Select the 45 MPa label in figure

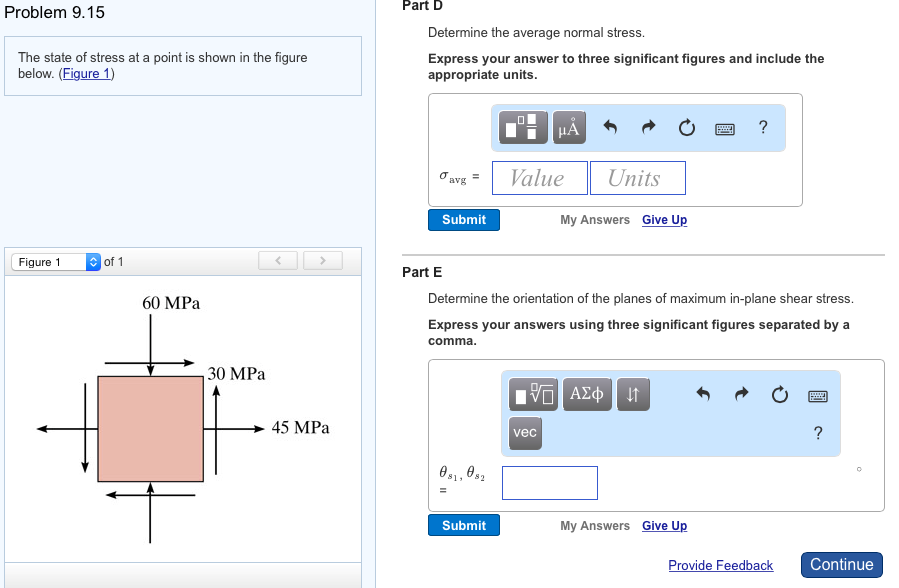click(300, 428)
